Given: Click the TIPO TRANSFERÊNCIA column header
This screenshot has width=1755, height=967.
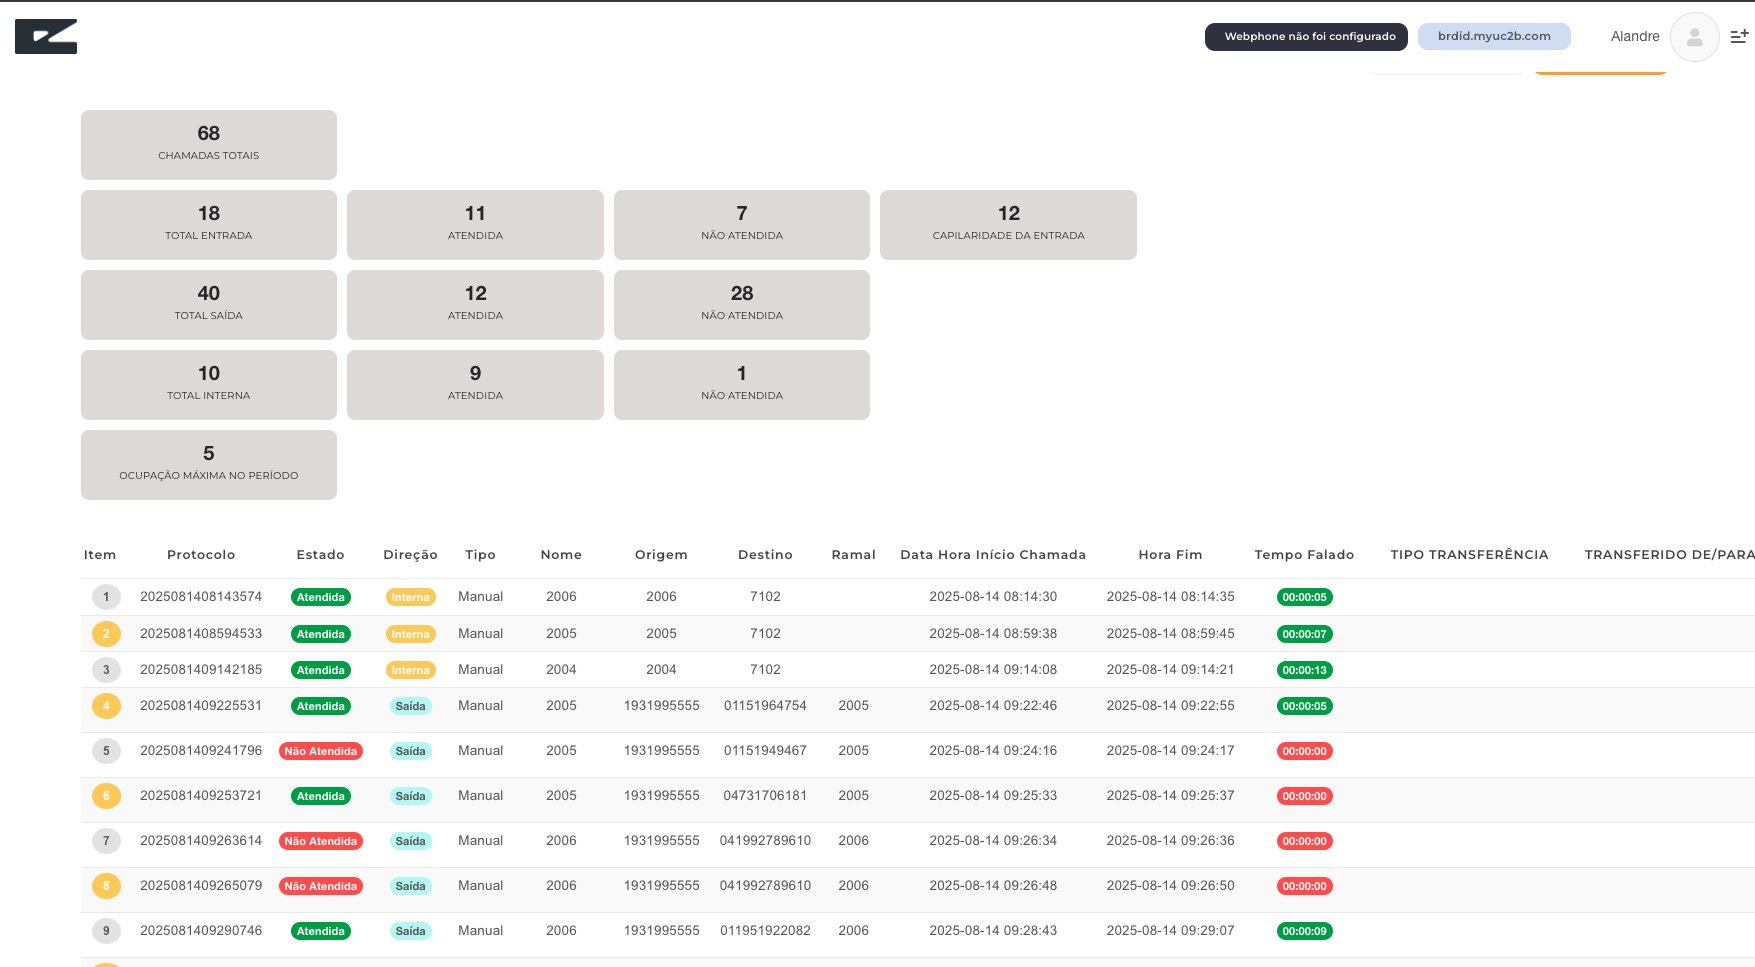Looking at the screenshot, I should [1469, 555].
